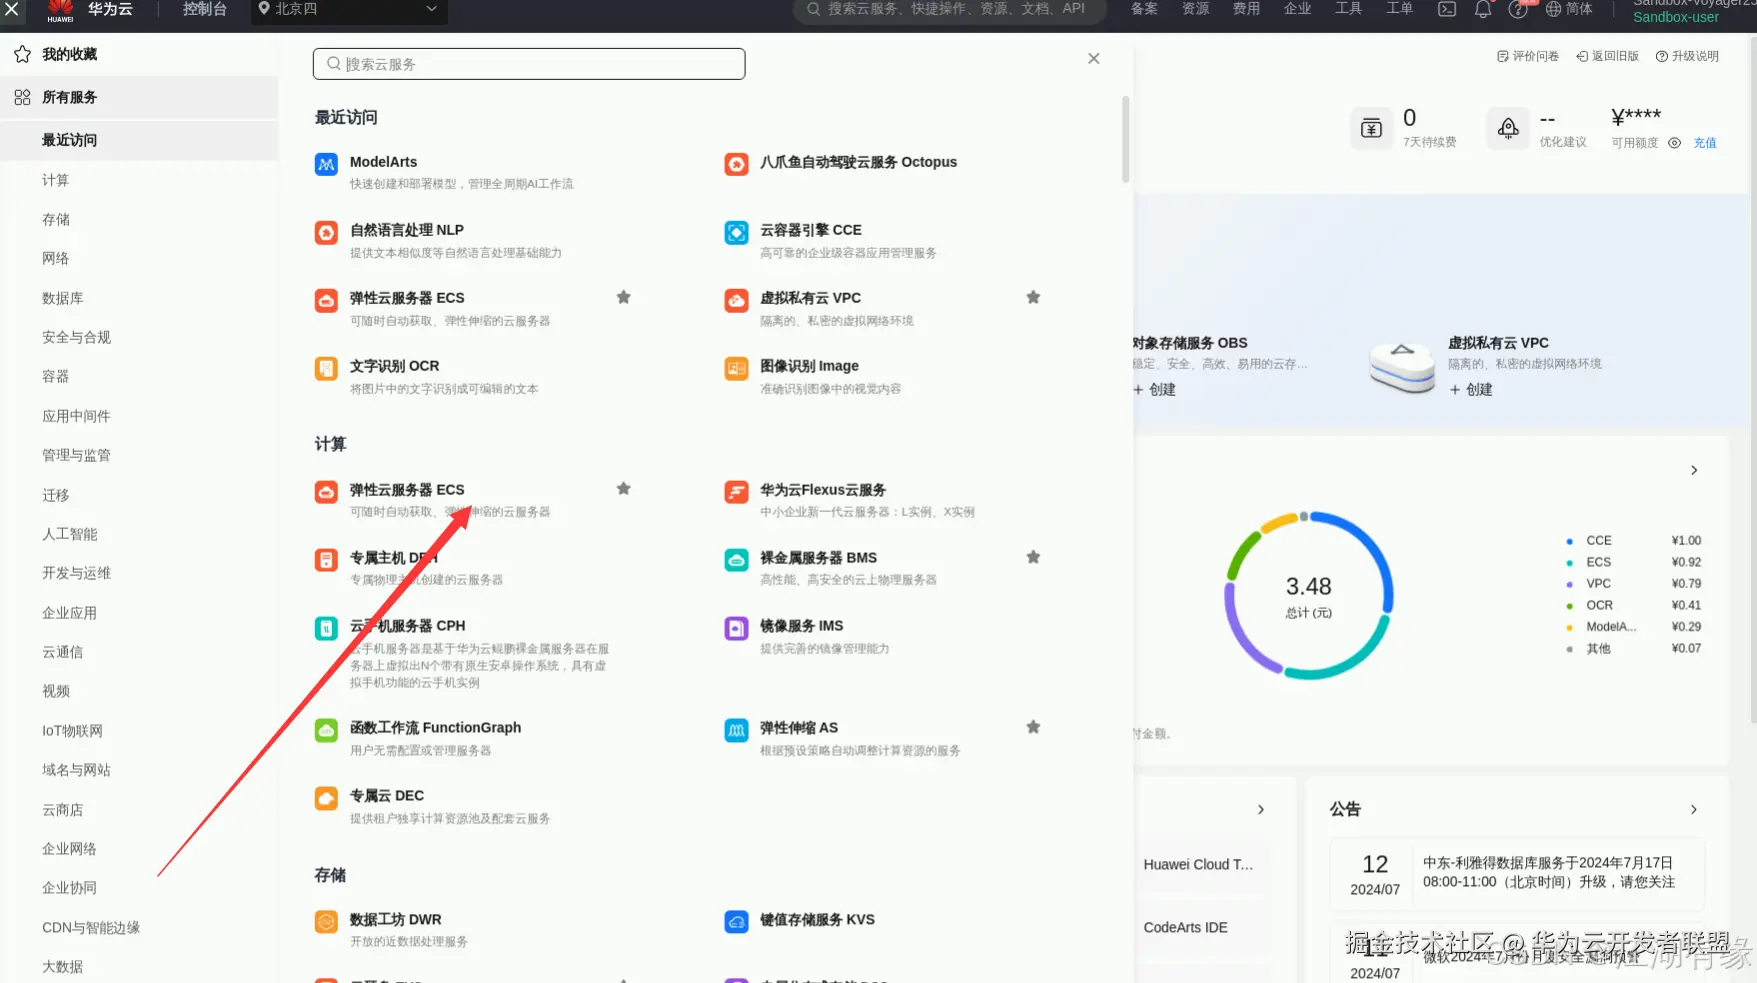
Task: Open the 云容器引擎 CCE service icon
Action: (736, 232)
